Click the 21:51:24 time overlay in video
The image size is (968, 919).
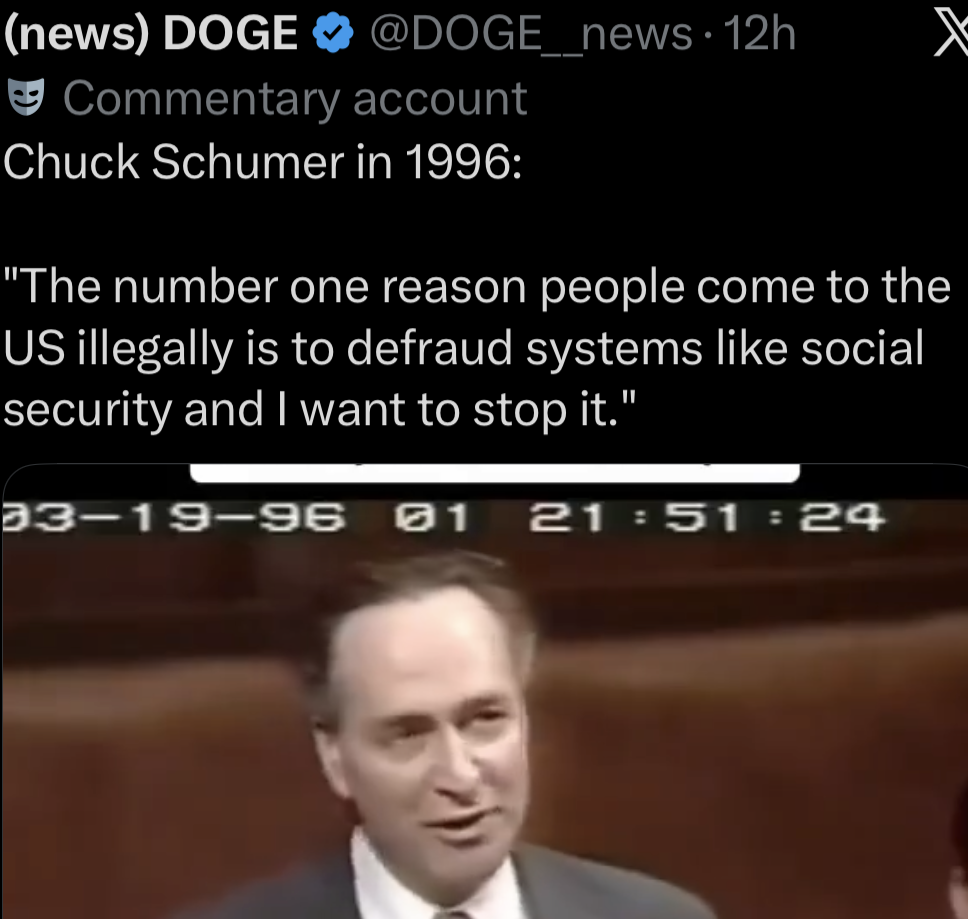[707, 517]
